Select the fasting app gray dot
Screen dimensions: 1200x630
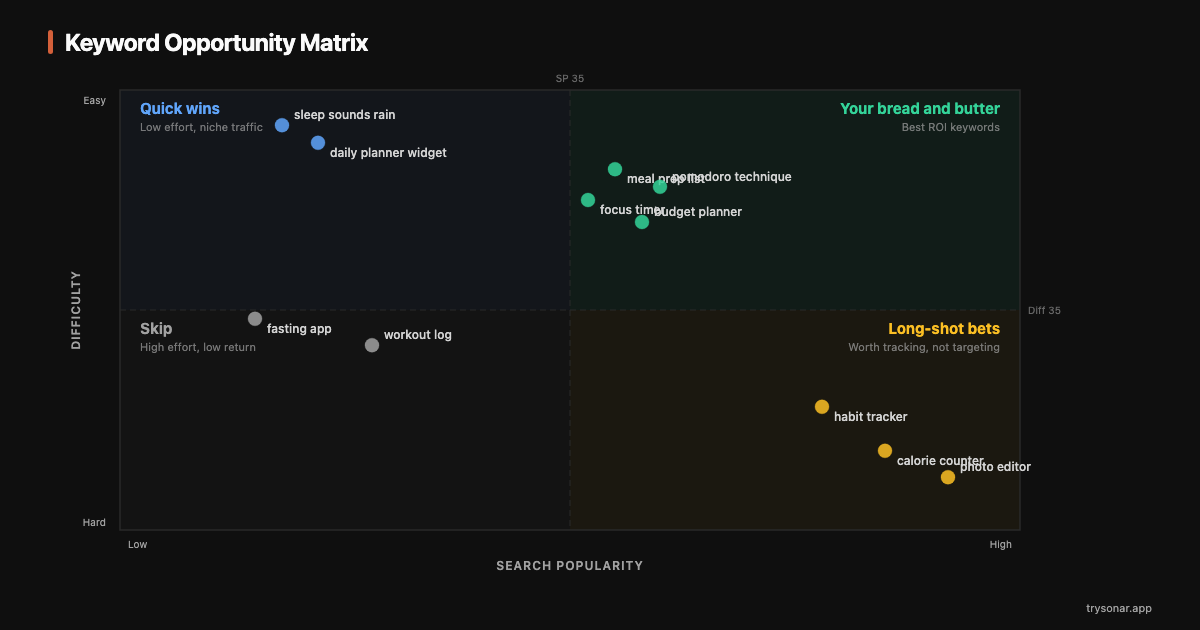256,318
